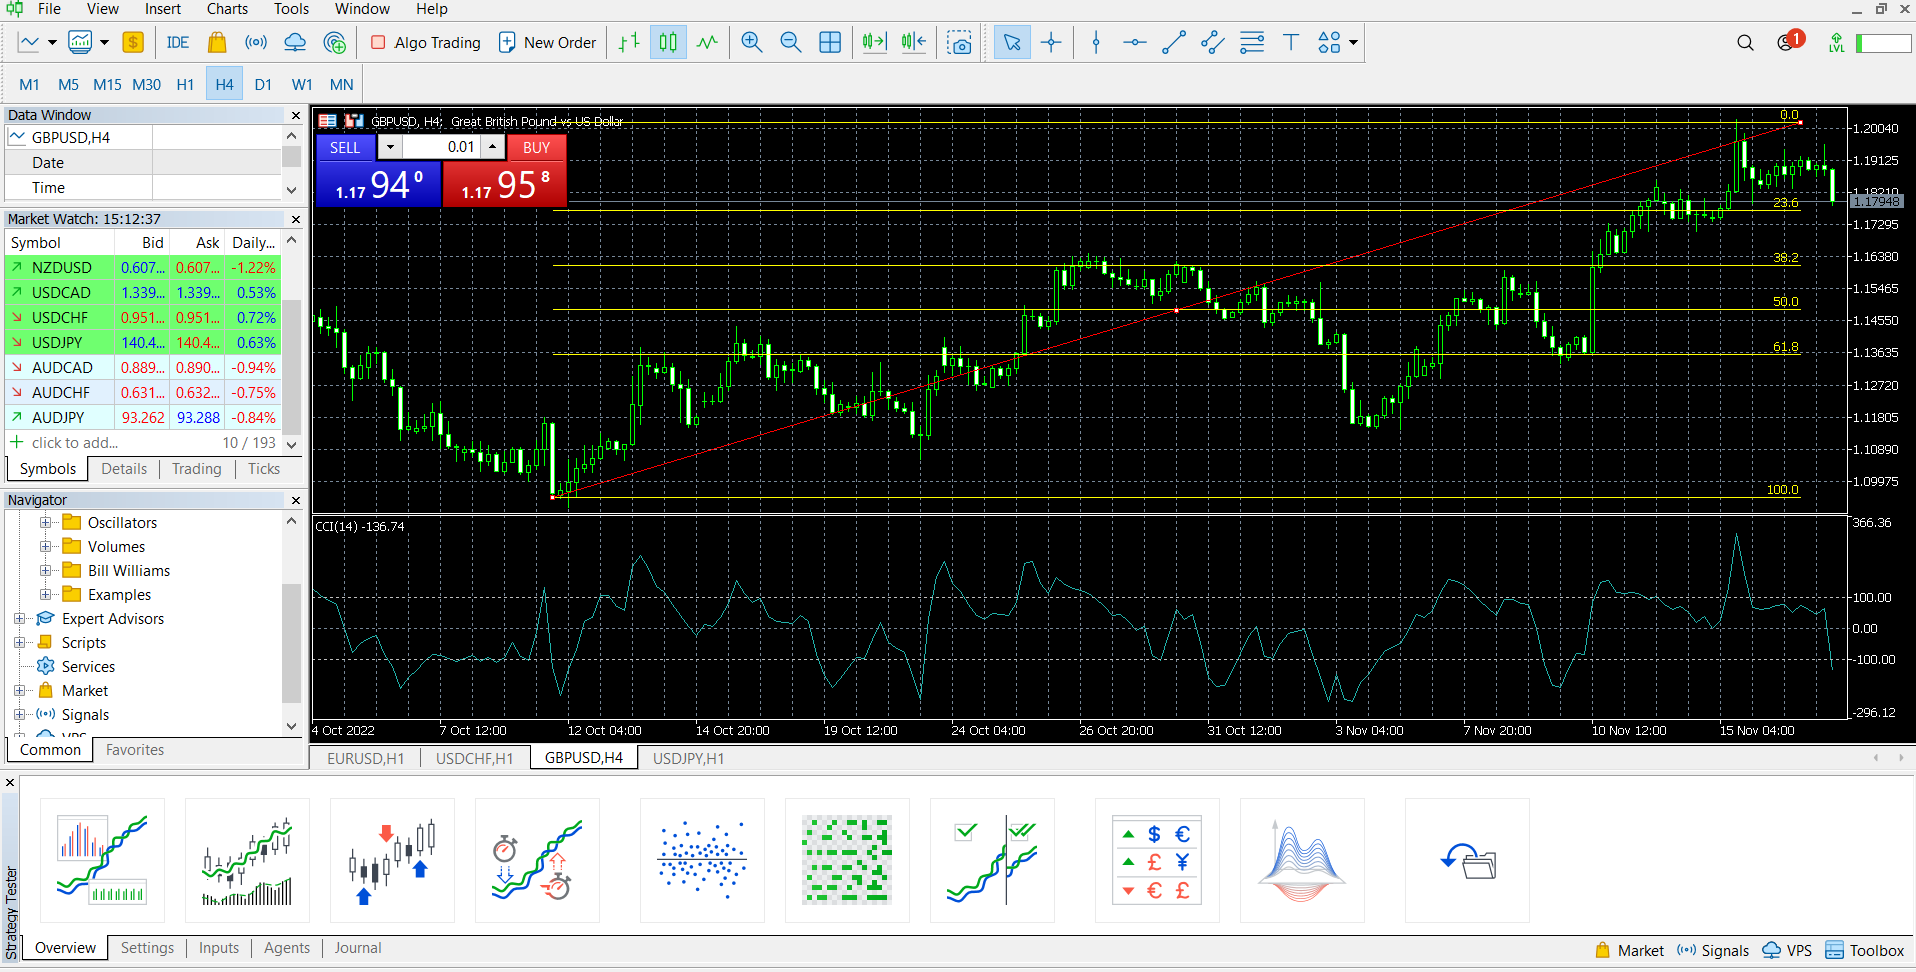
Task: Open the Forex currency pairs test thumbnail
Action: pos(1156,860)
